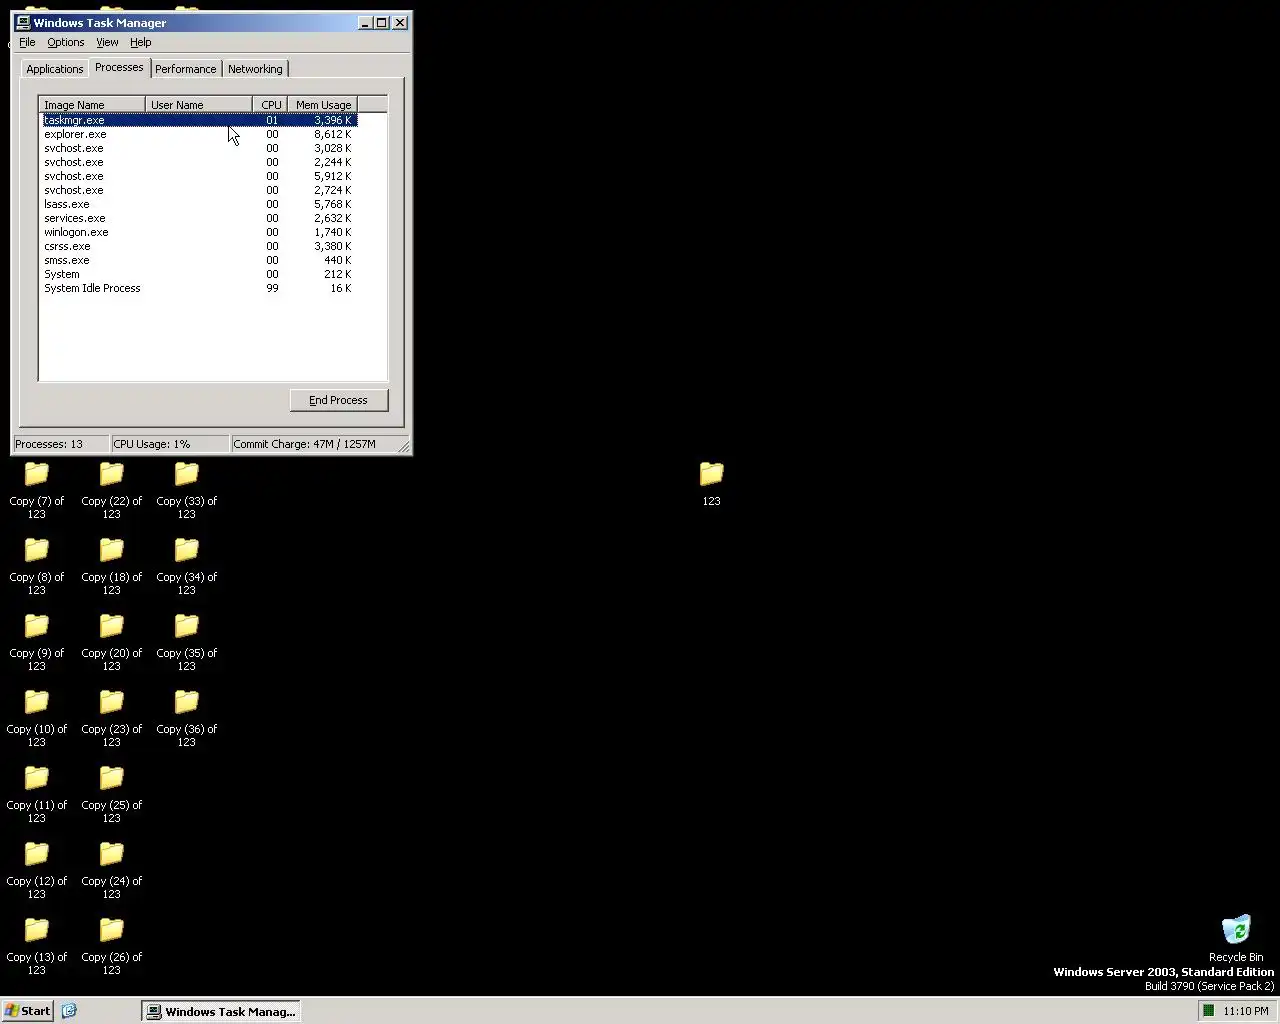The image size is (1280, 1024).
Task: Click the End Process button
Action: tap(339, 400)
